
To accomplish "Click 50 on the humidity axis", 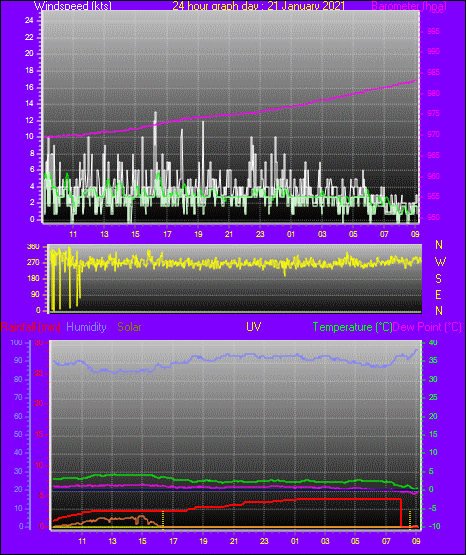I will coord(18,434).
